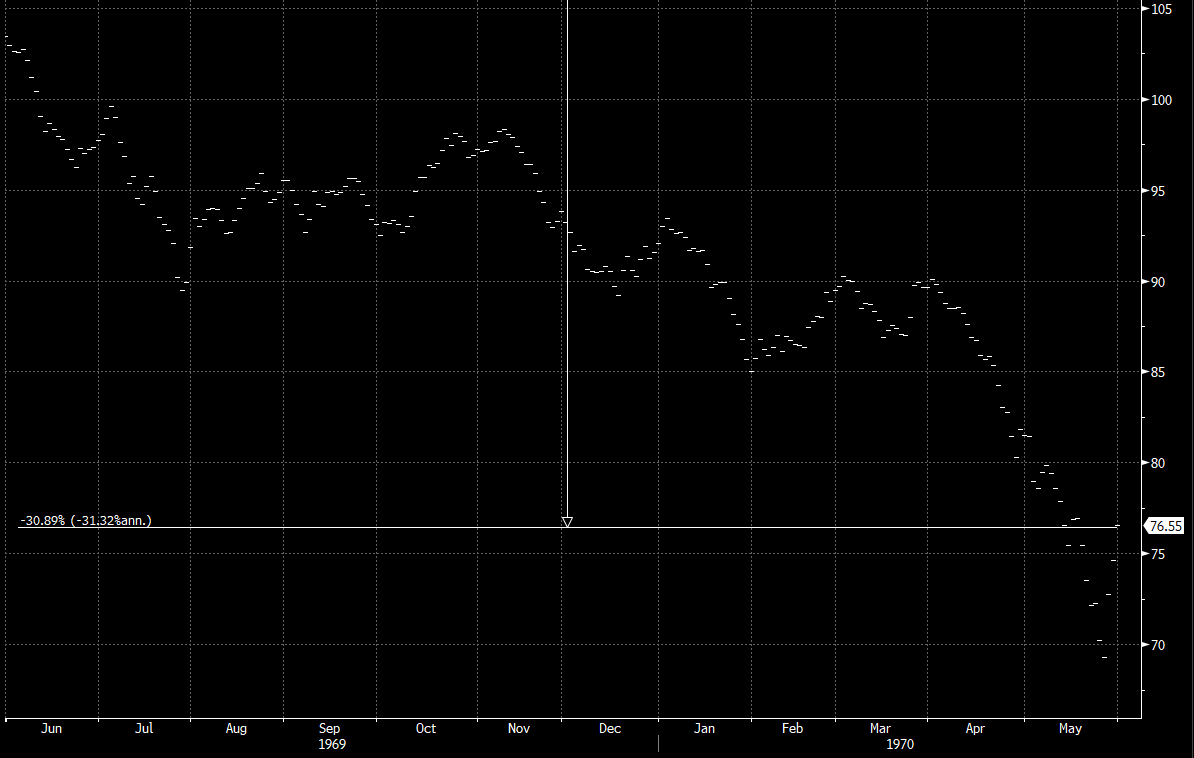Click the Sep month label
This screenshot has height=758, width=1194.
tap(329, 728)
